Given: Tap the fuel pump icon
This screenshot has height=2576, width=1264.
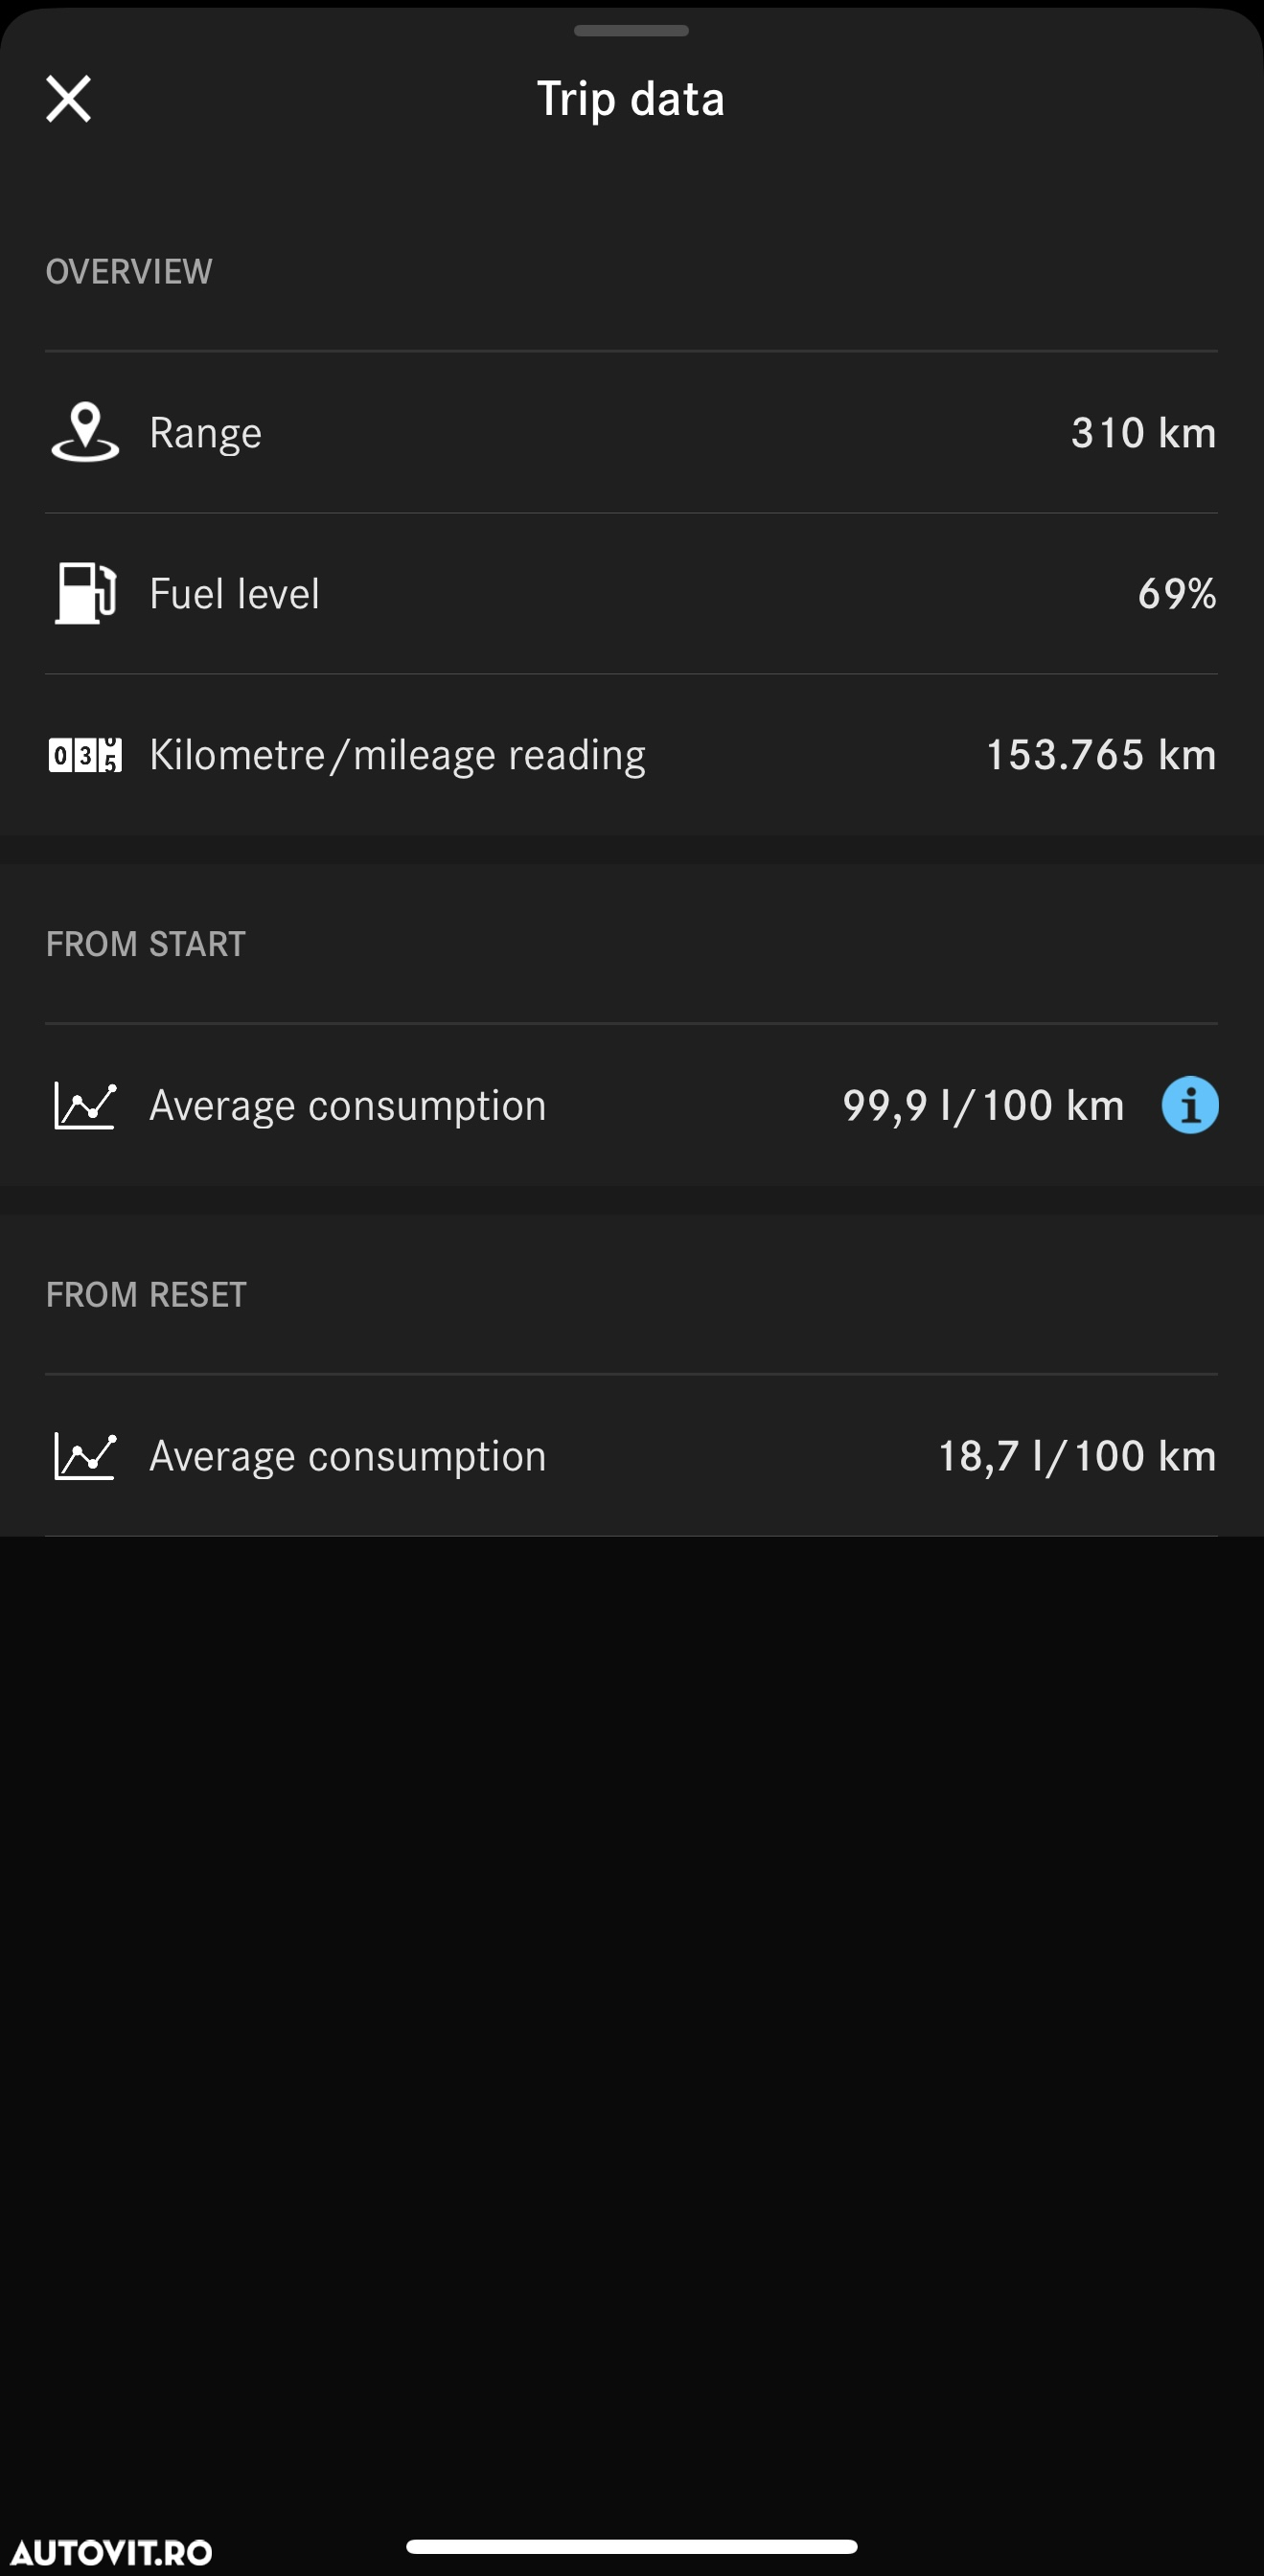Looking at the screenshot, I should tap(85, 593).
